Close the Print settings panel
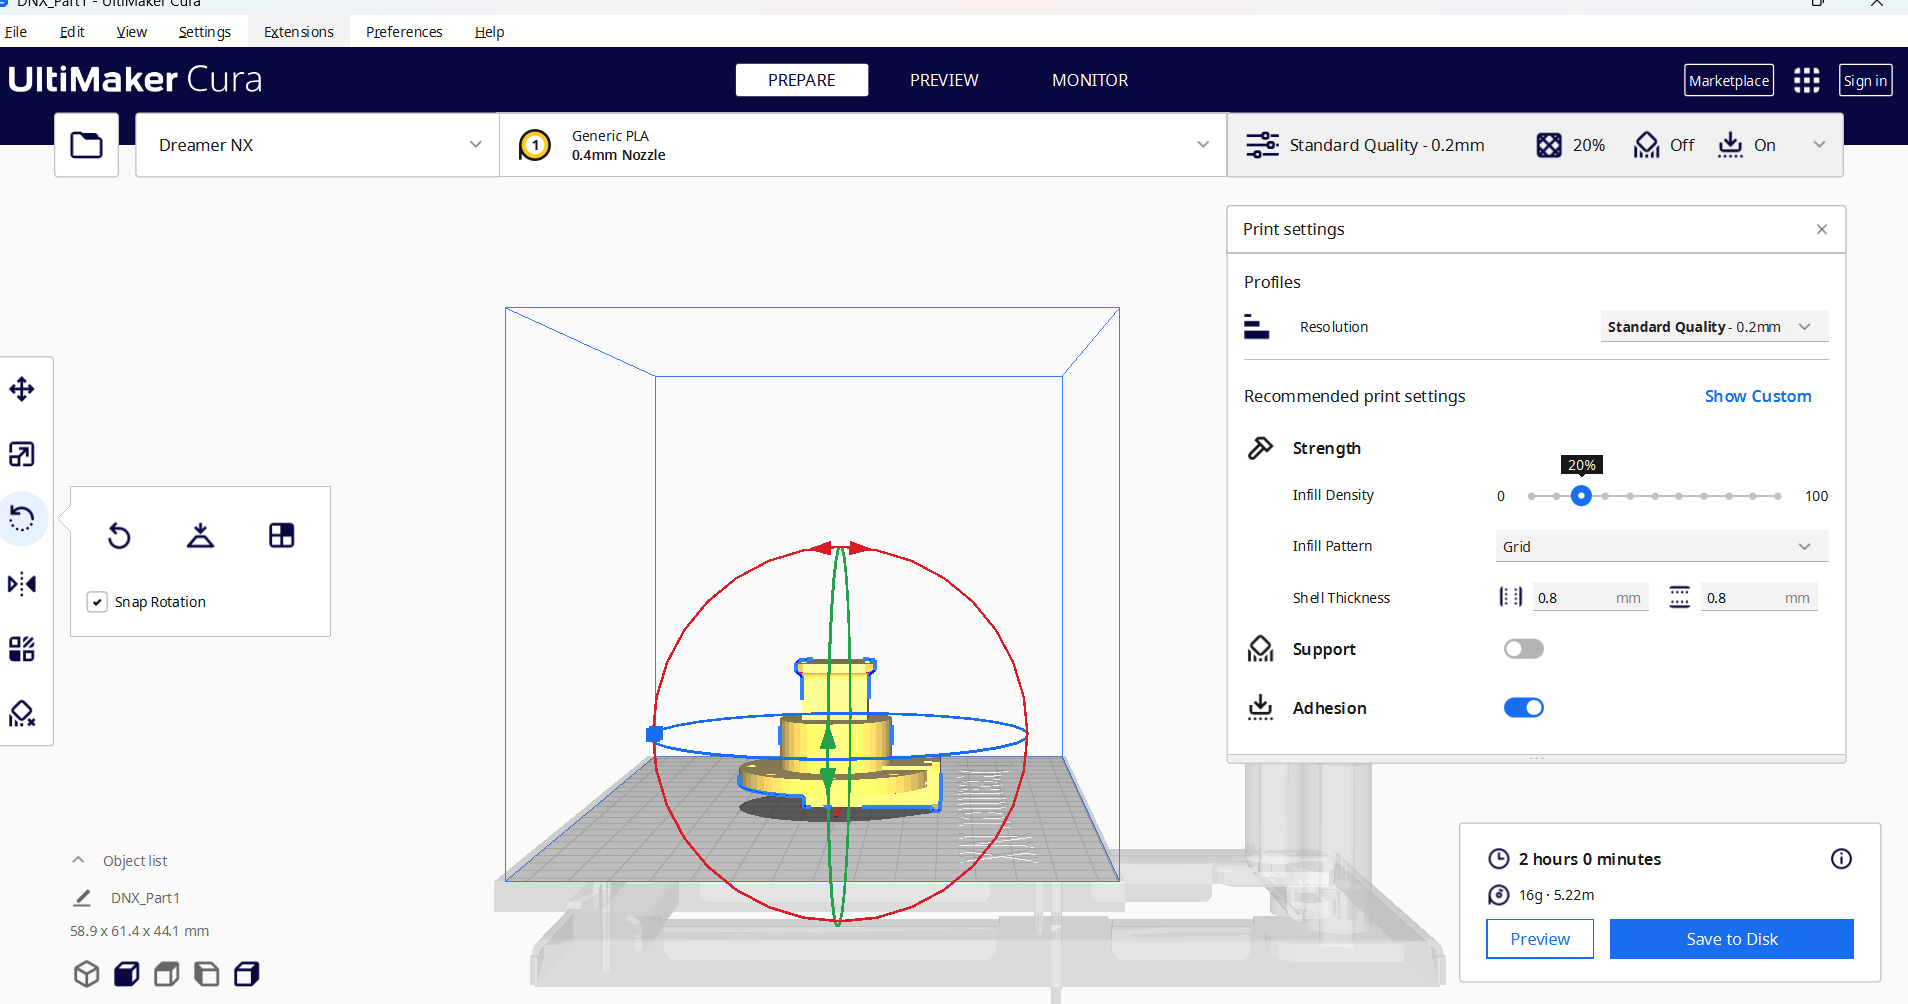 click(1822, 229)
